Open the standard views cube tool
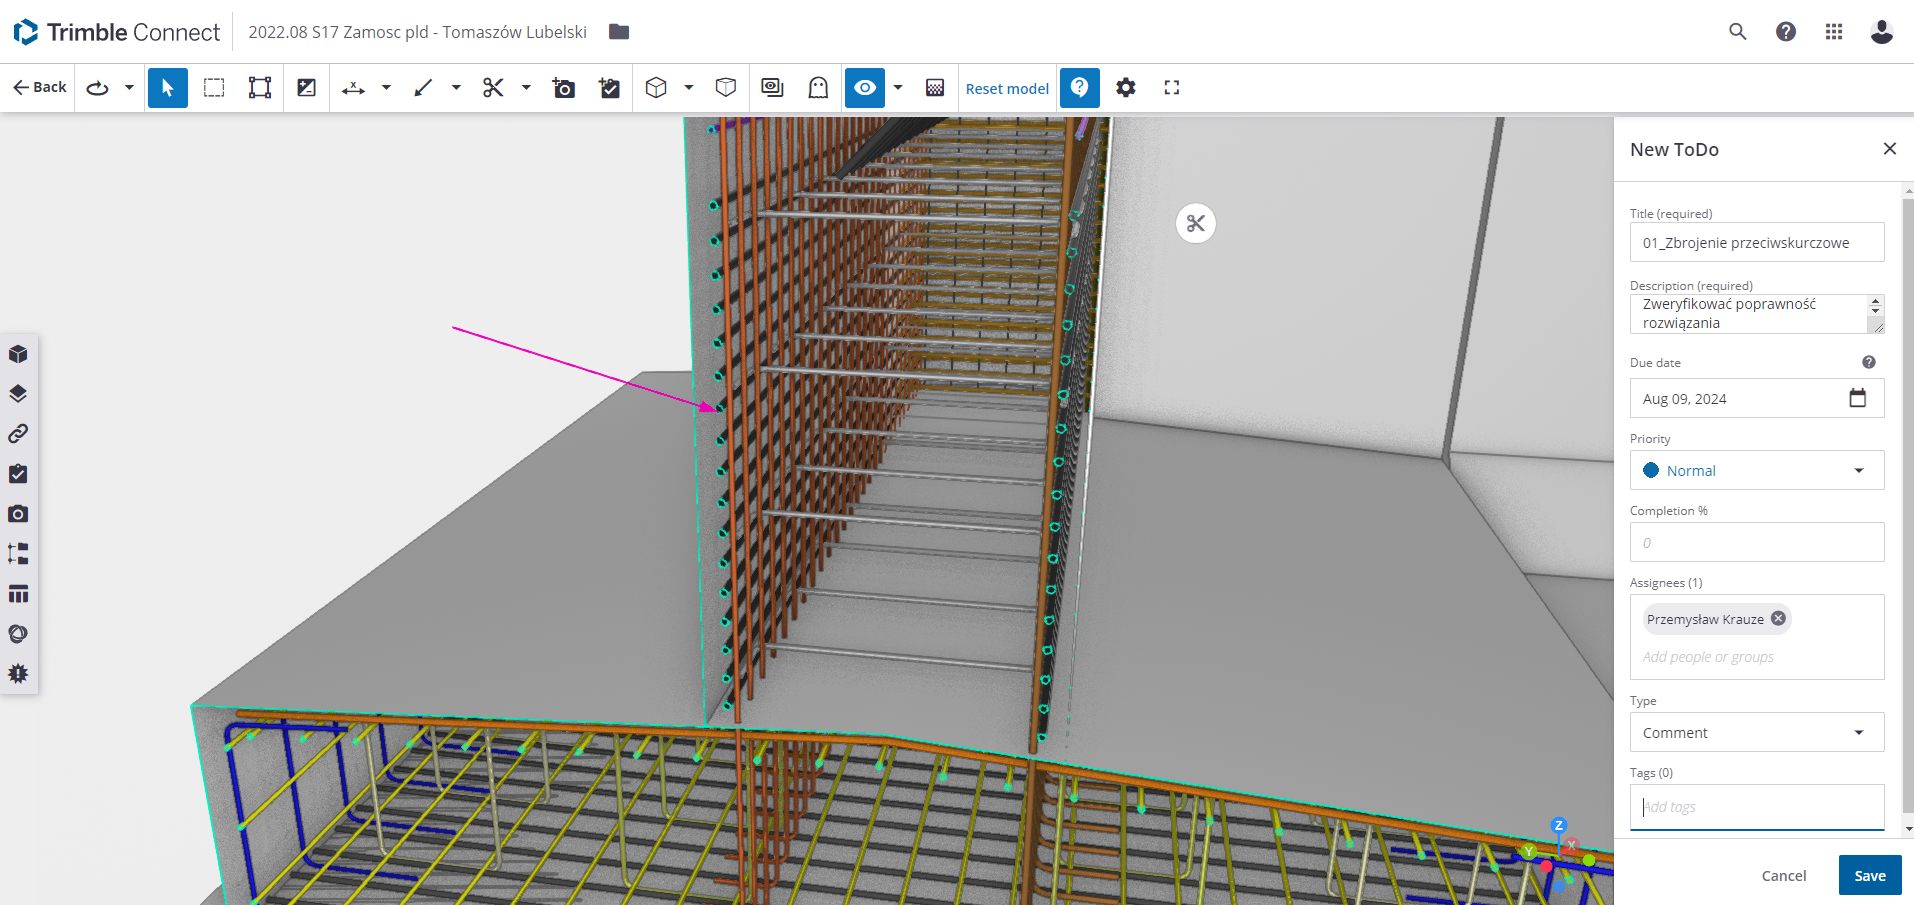The height and width of the screenshot is (905, 1914). pos(656,88)
